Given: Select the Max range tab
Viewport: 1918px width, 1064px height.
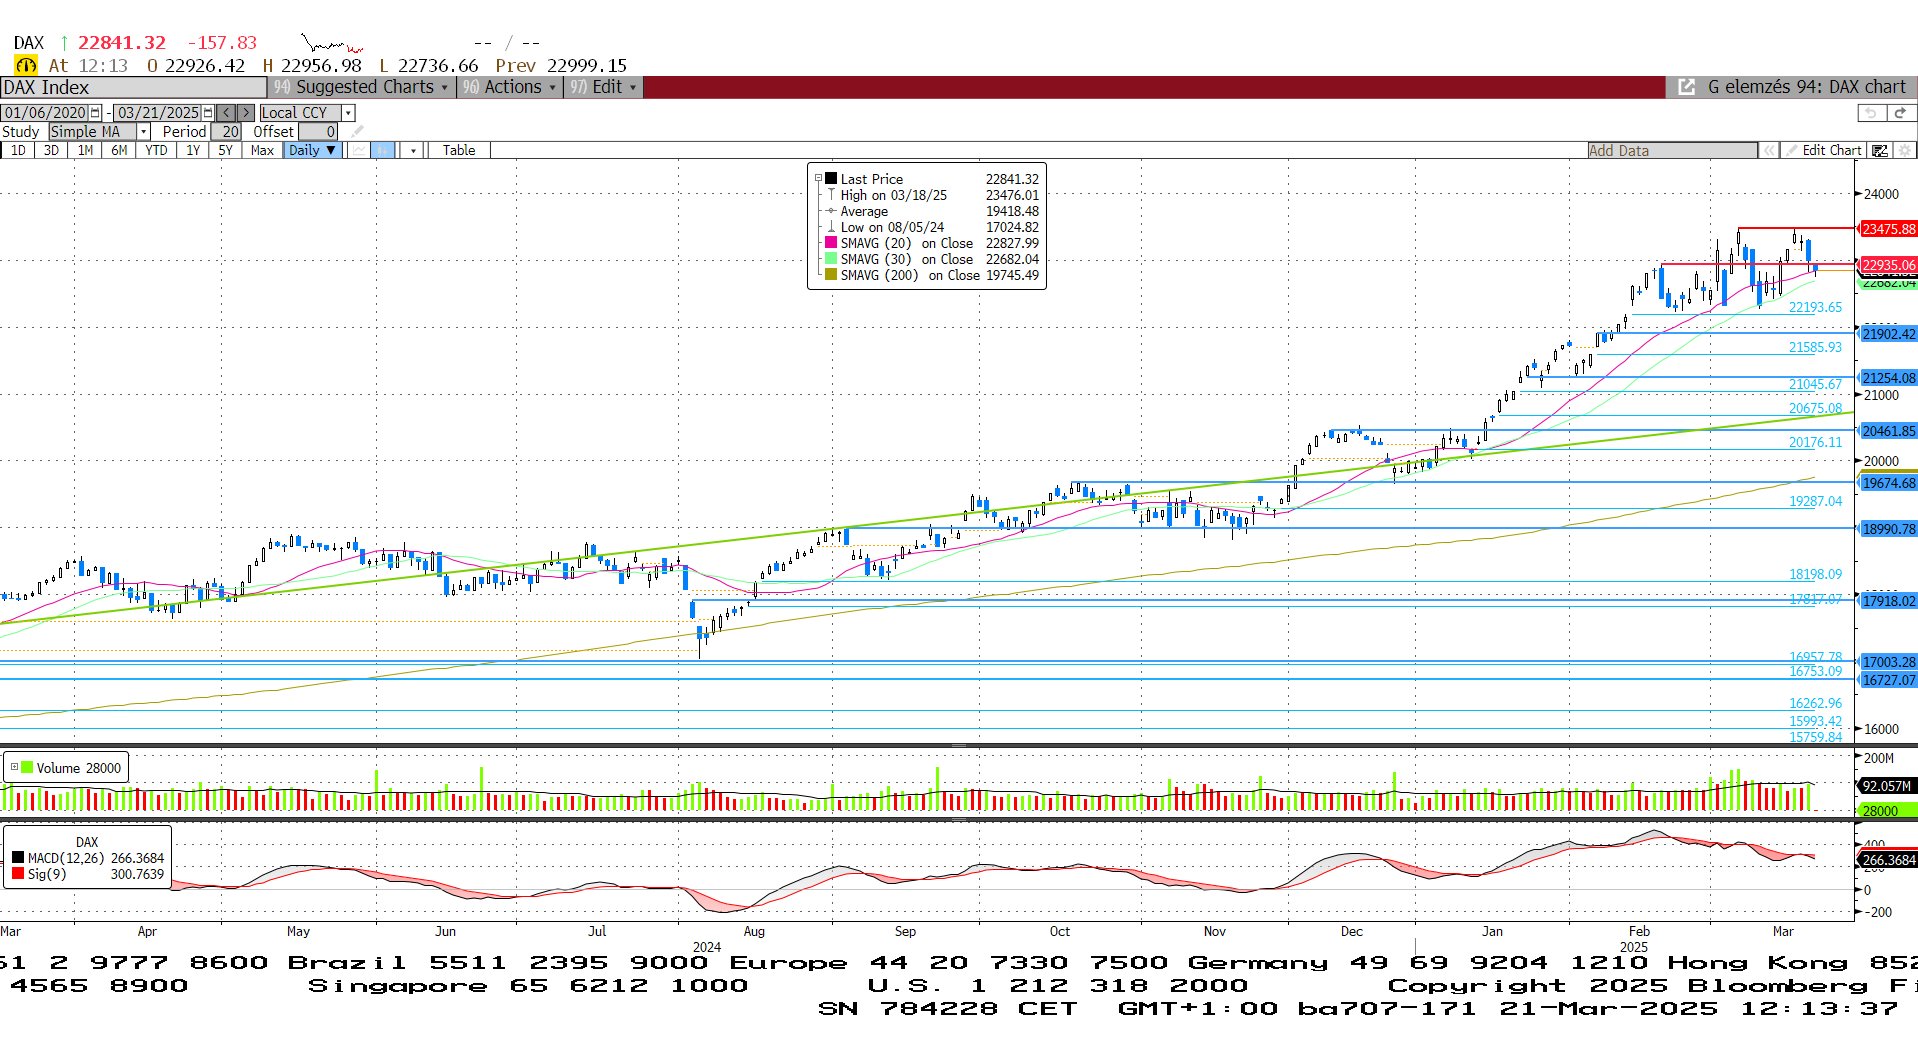Looking at the screenshot, I should click(x=262, y=150).
